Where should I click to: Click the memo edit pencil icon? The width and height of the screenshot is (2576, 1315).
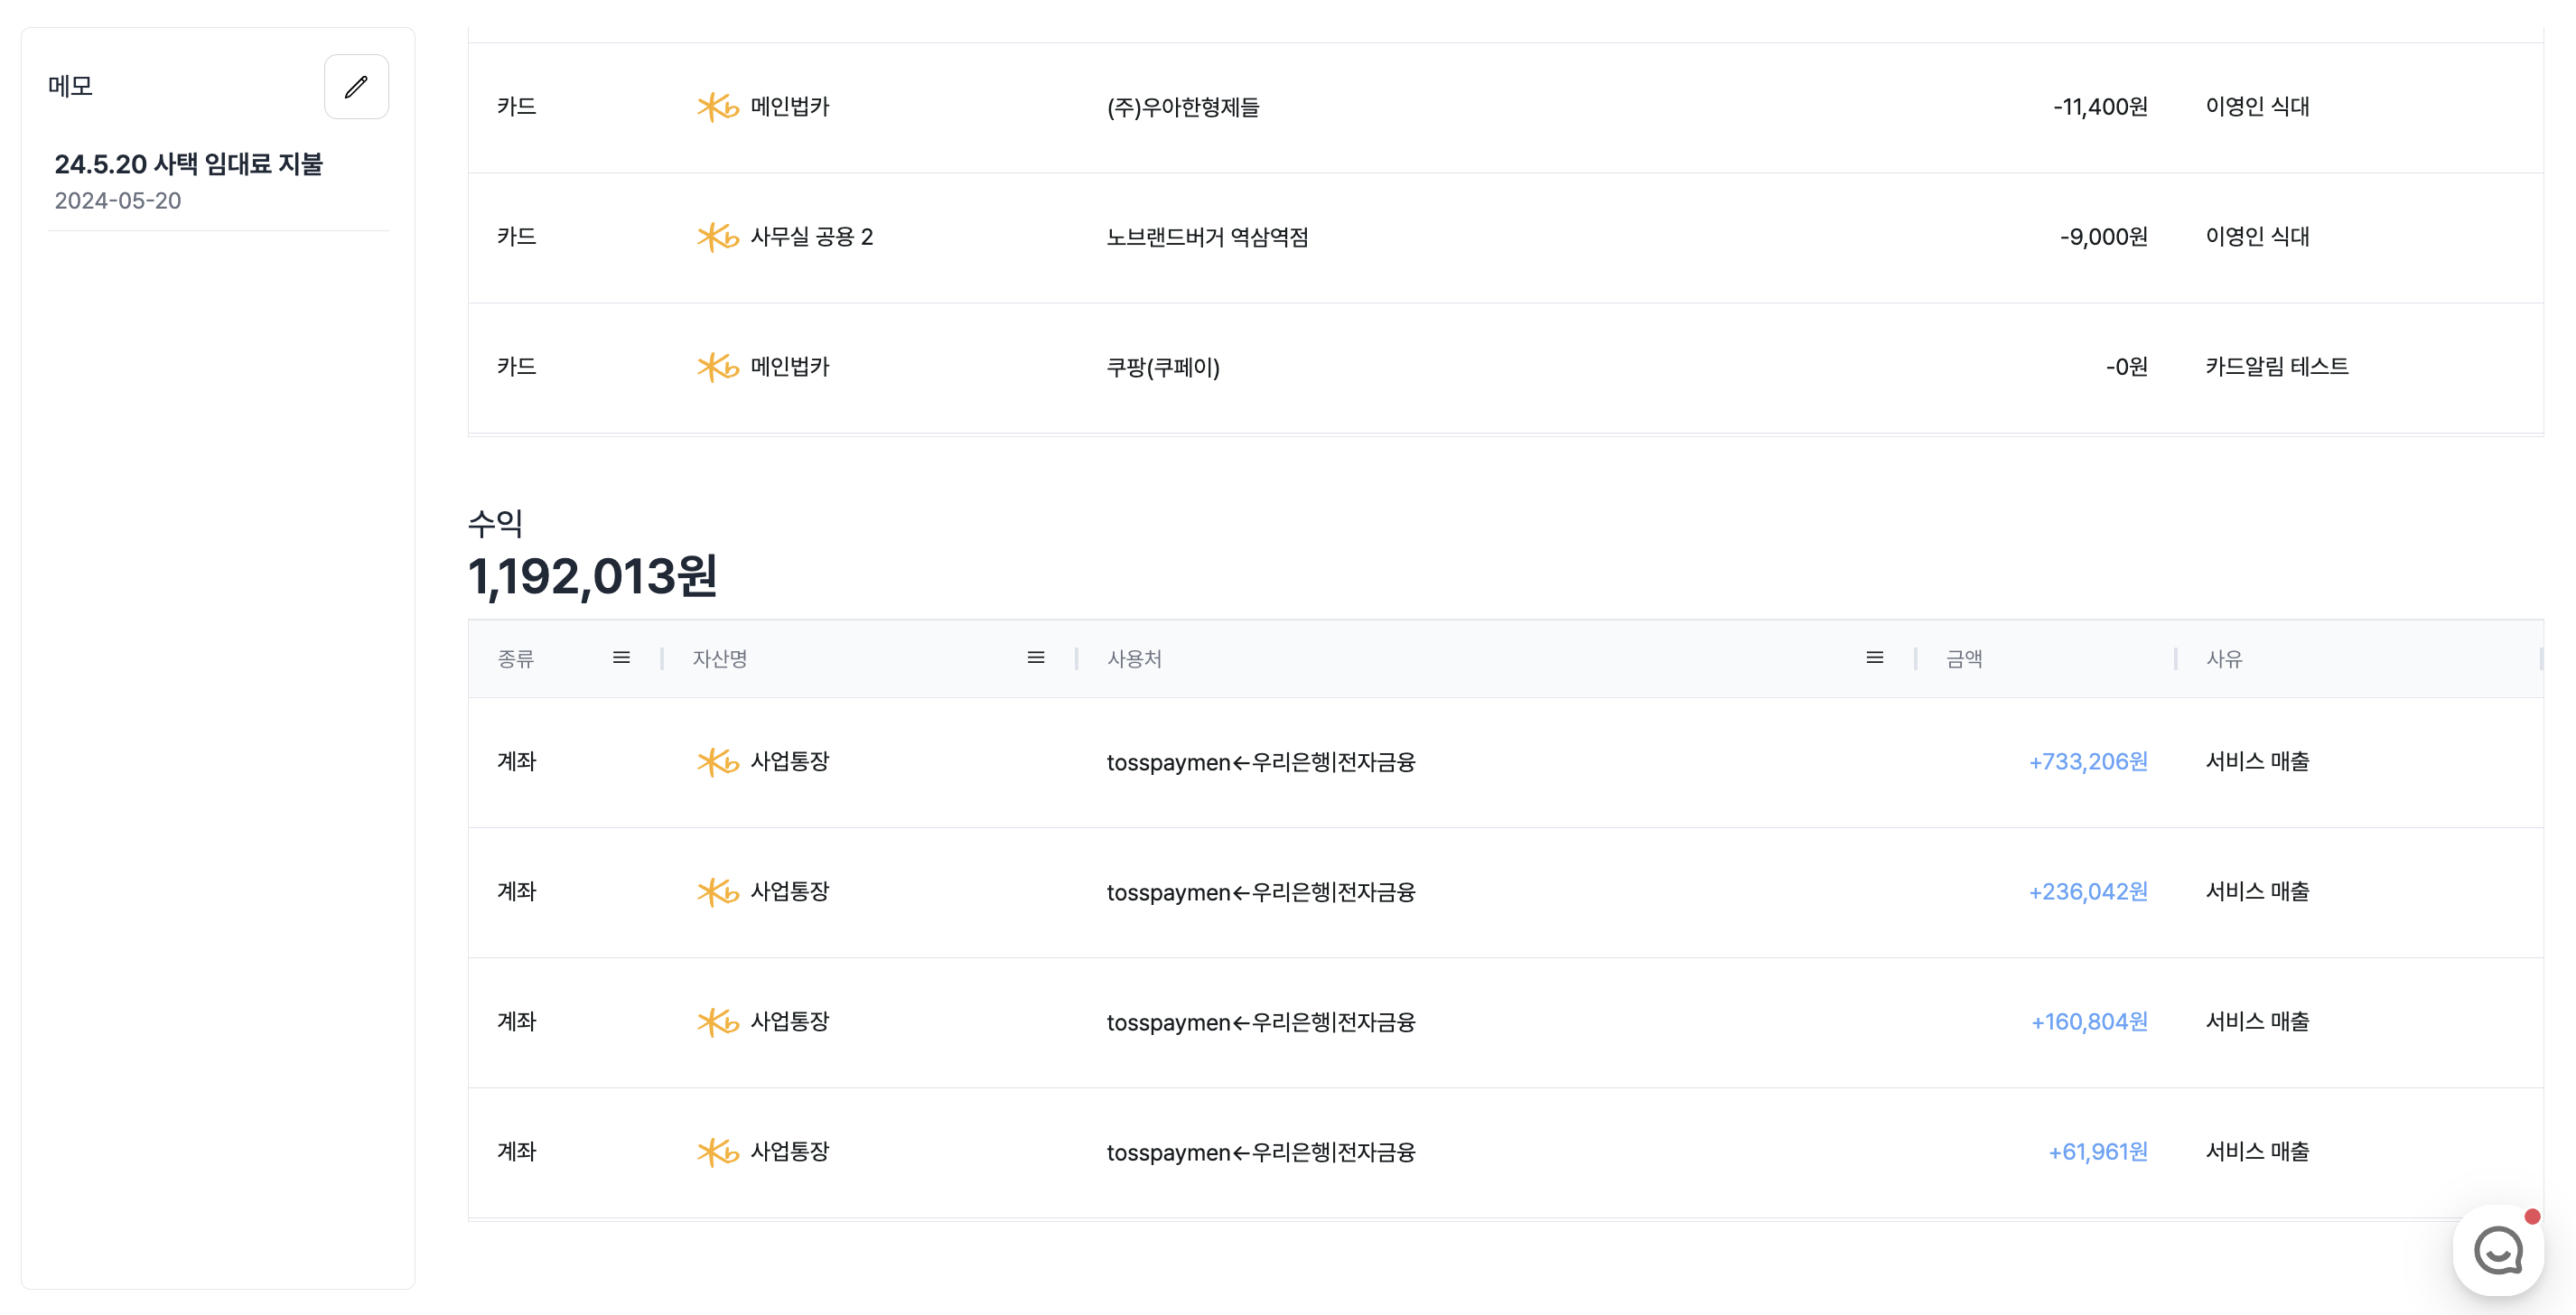(x=356, y=87)
